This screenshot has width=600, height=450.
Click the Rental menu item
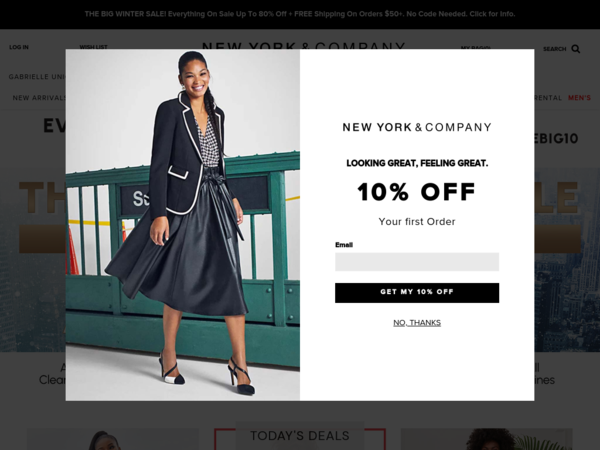click(x=548, y=98)
